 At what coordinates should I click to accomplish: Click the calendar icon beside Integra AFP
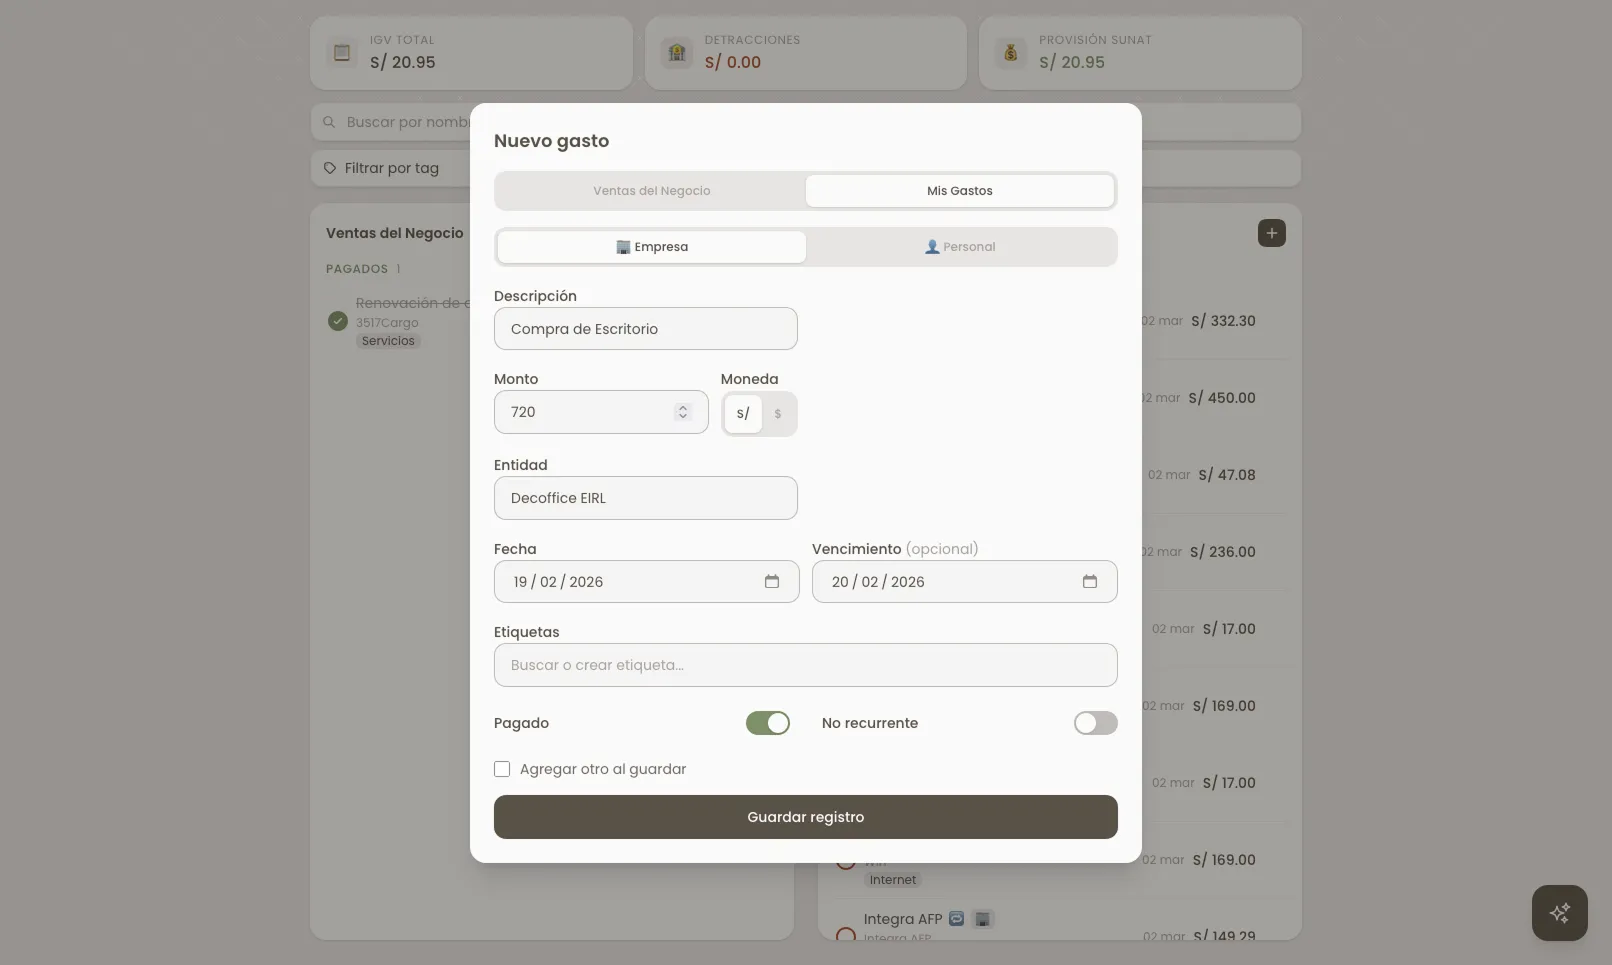pos(983,918)
